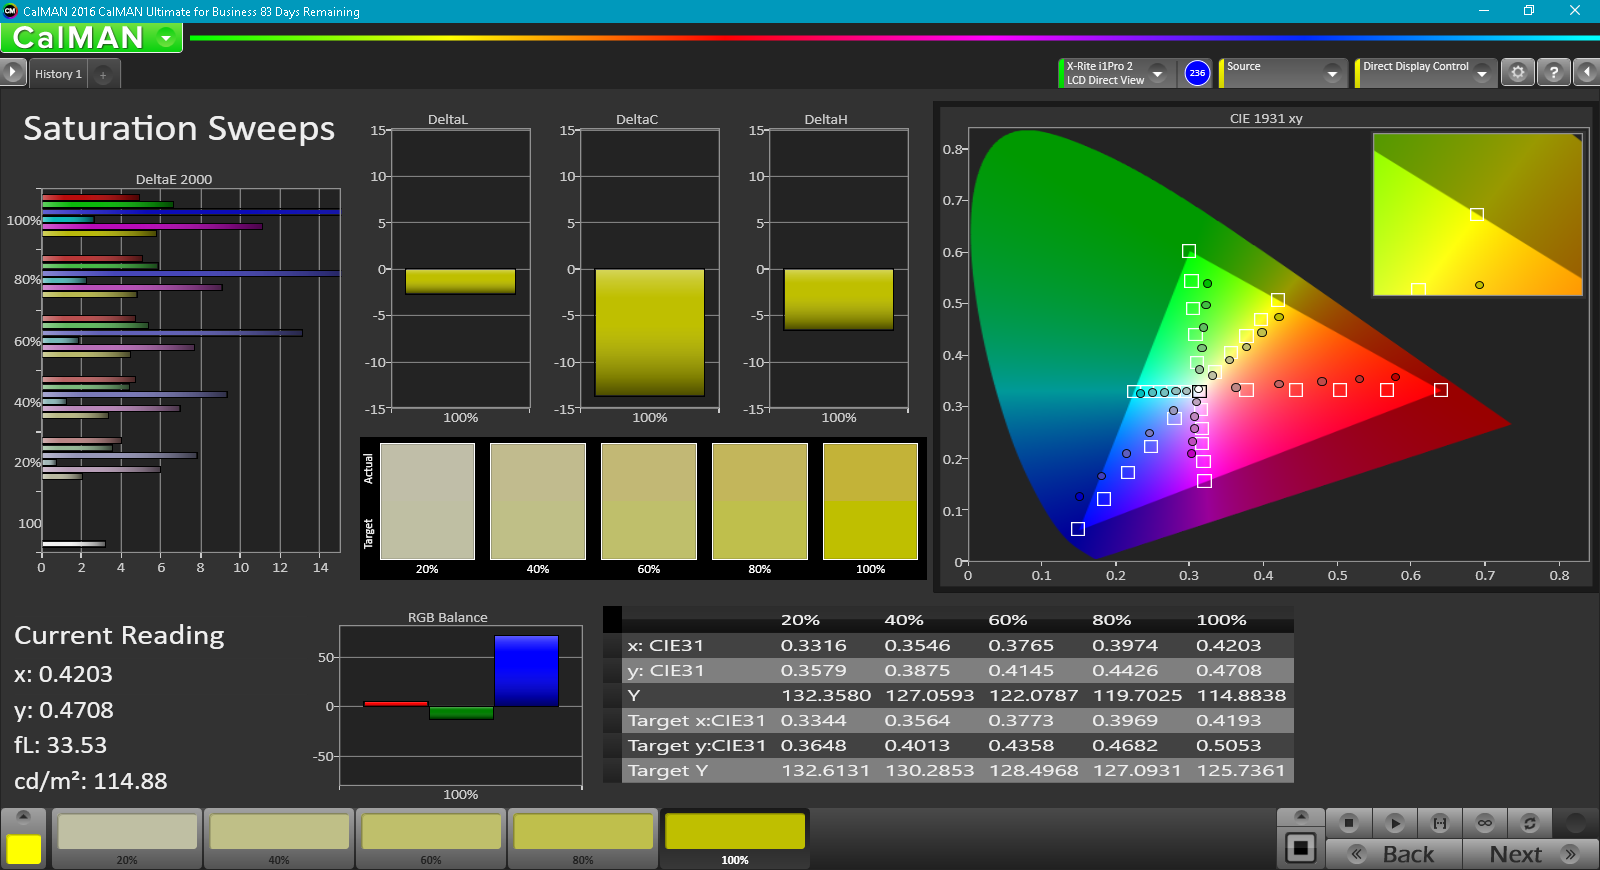Image resolution: width=1600 pixels, height=870 pixels.
Task: Click the red 100% target square on CIE chart
Action: coord(1441,390)
